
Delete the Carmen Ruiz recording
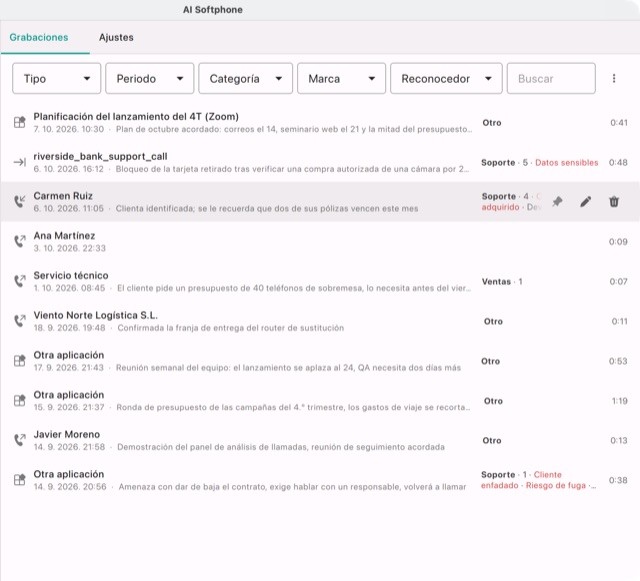[614, 202]
